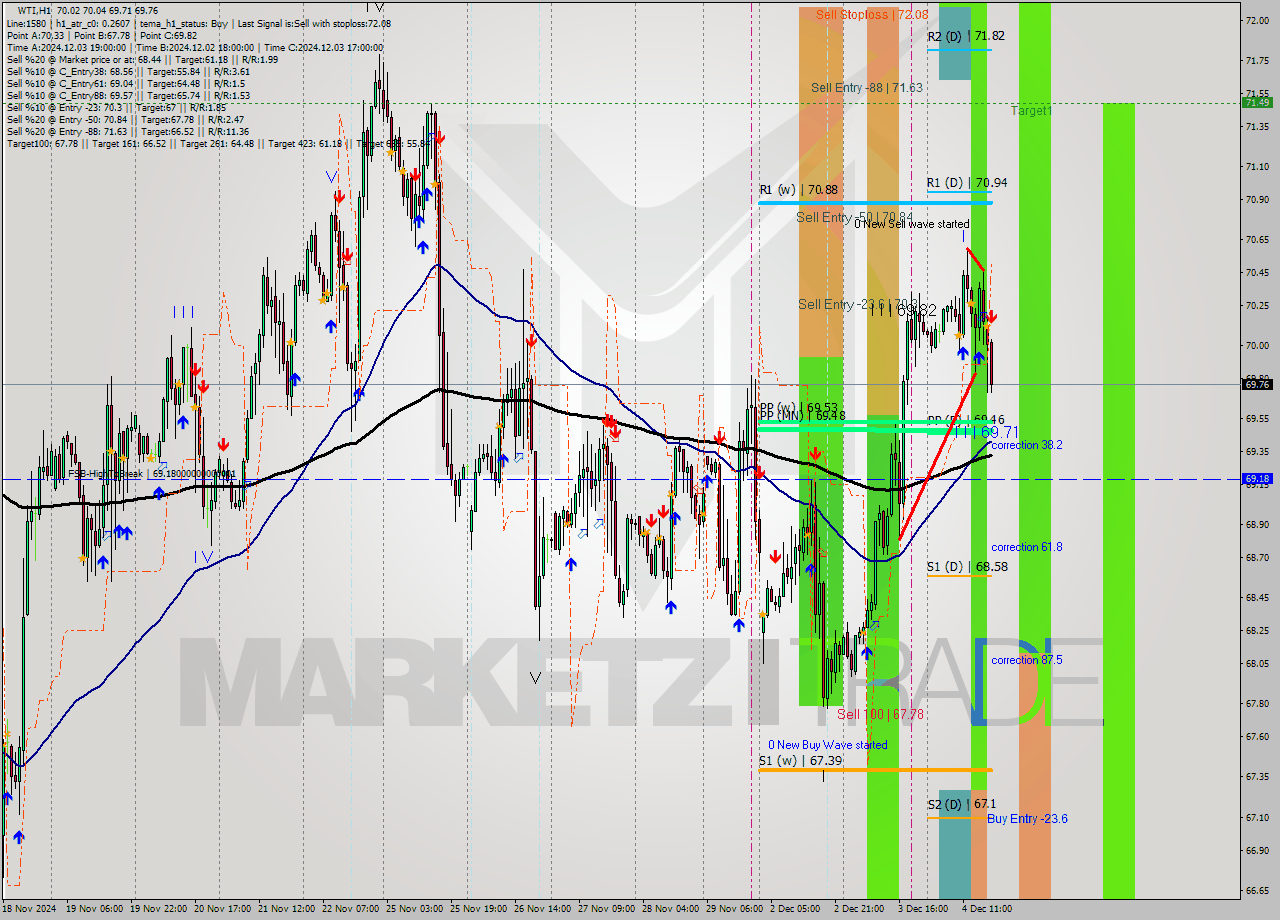Click the '22 Nov 07:00' time axis label
1280x920 pixels.
[351, 909]
